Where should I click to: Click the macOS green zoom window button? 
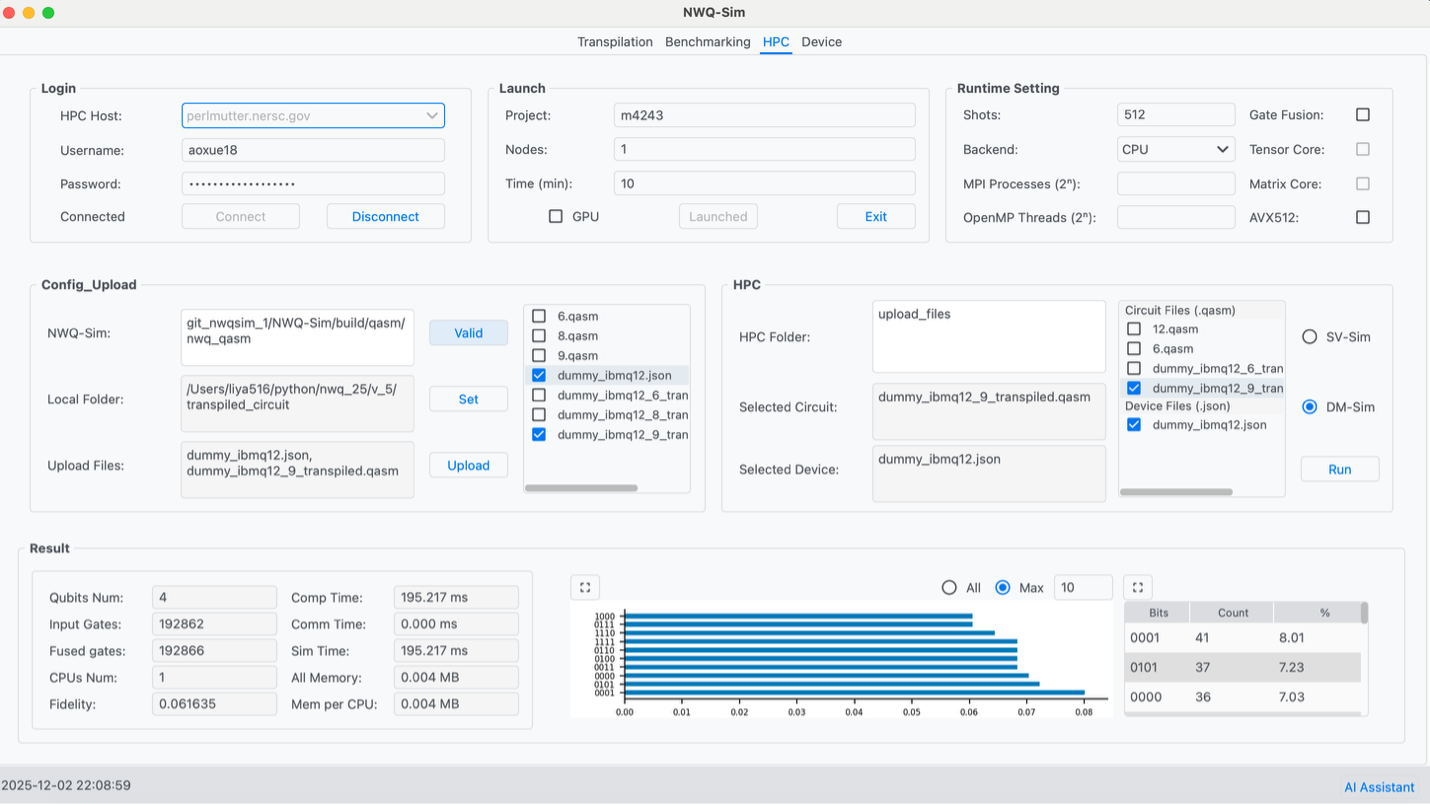pos(48,13)
